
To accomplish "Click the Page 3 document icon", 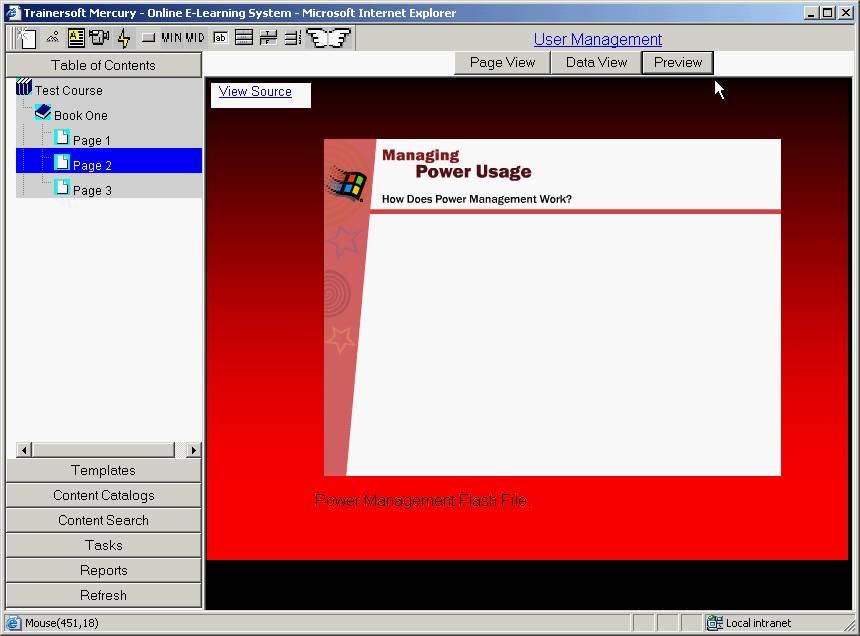I will [62, 188].
